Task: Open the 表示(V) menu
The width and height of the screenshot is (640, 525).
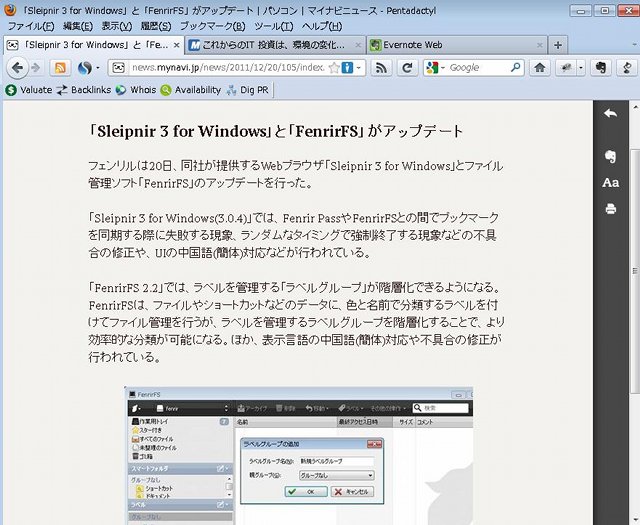Action: click(117, 27)
